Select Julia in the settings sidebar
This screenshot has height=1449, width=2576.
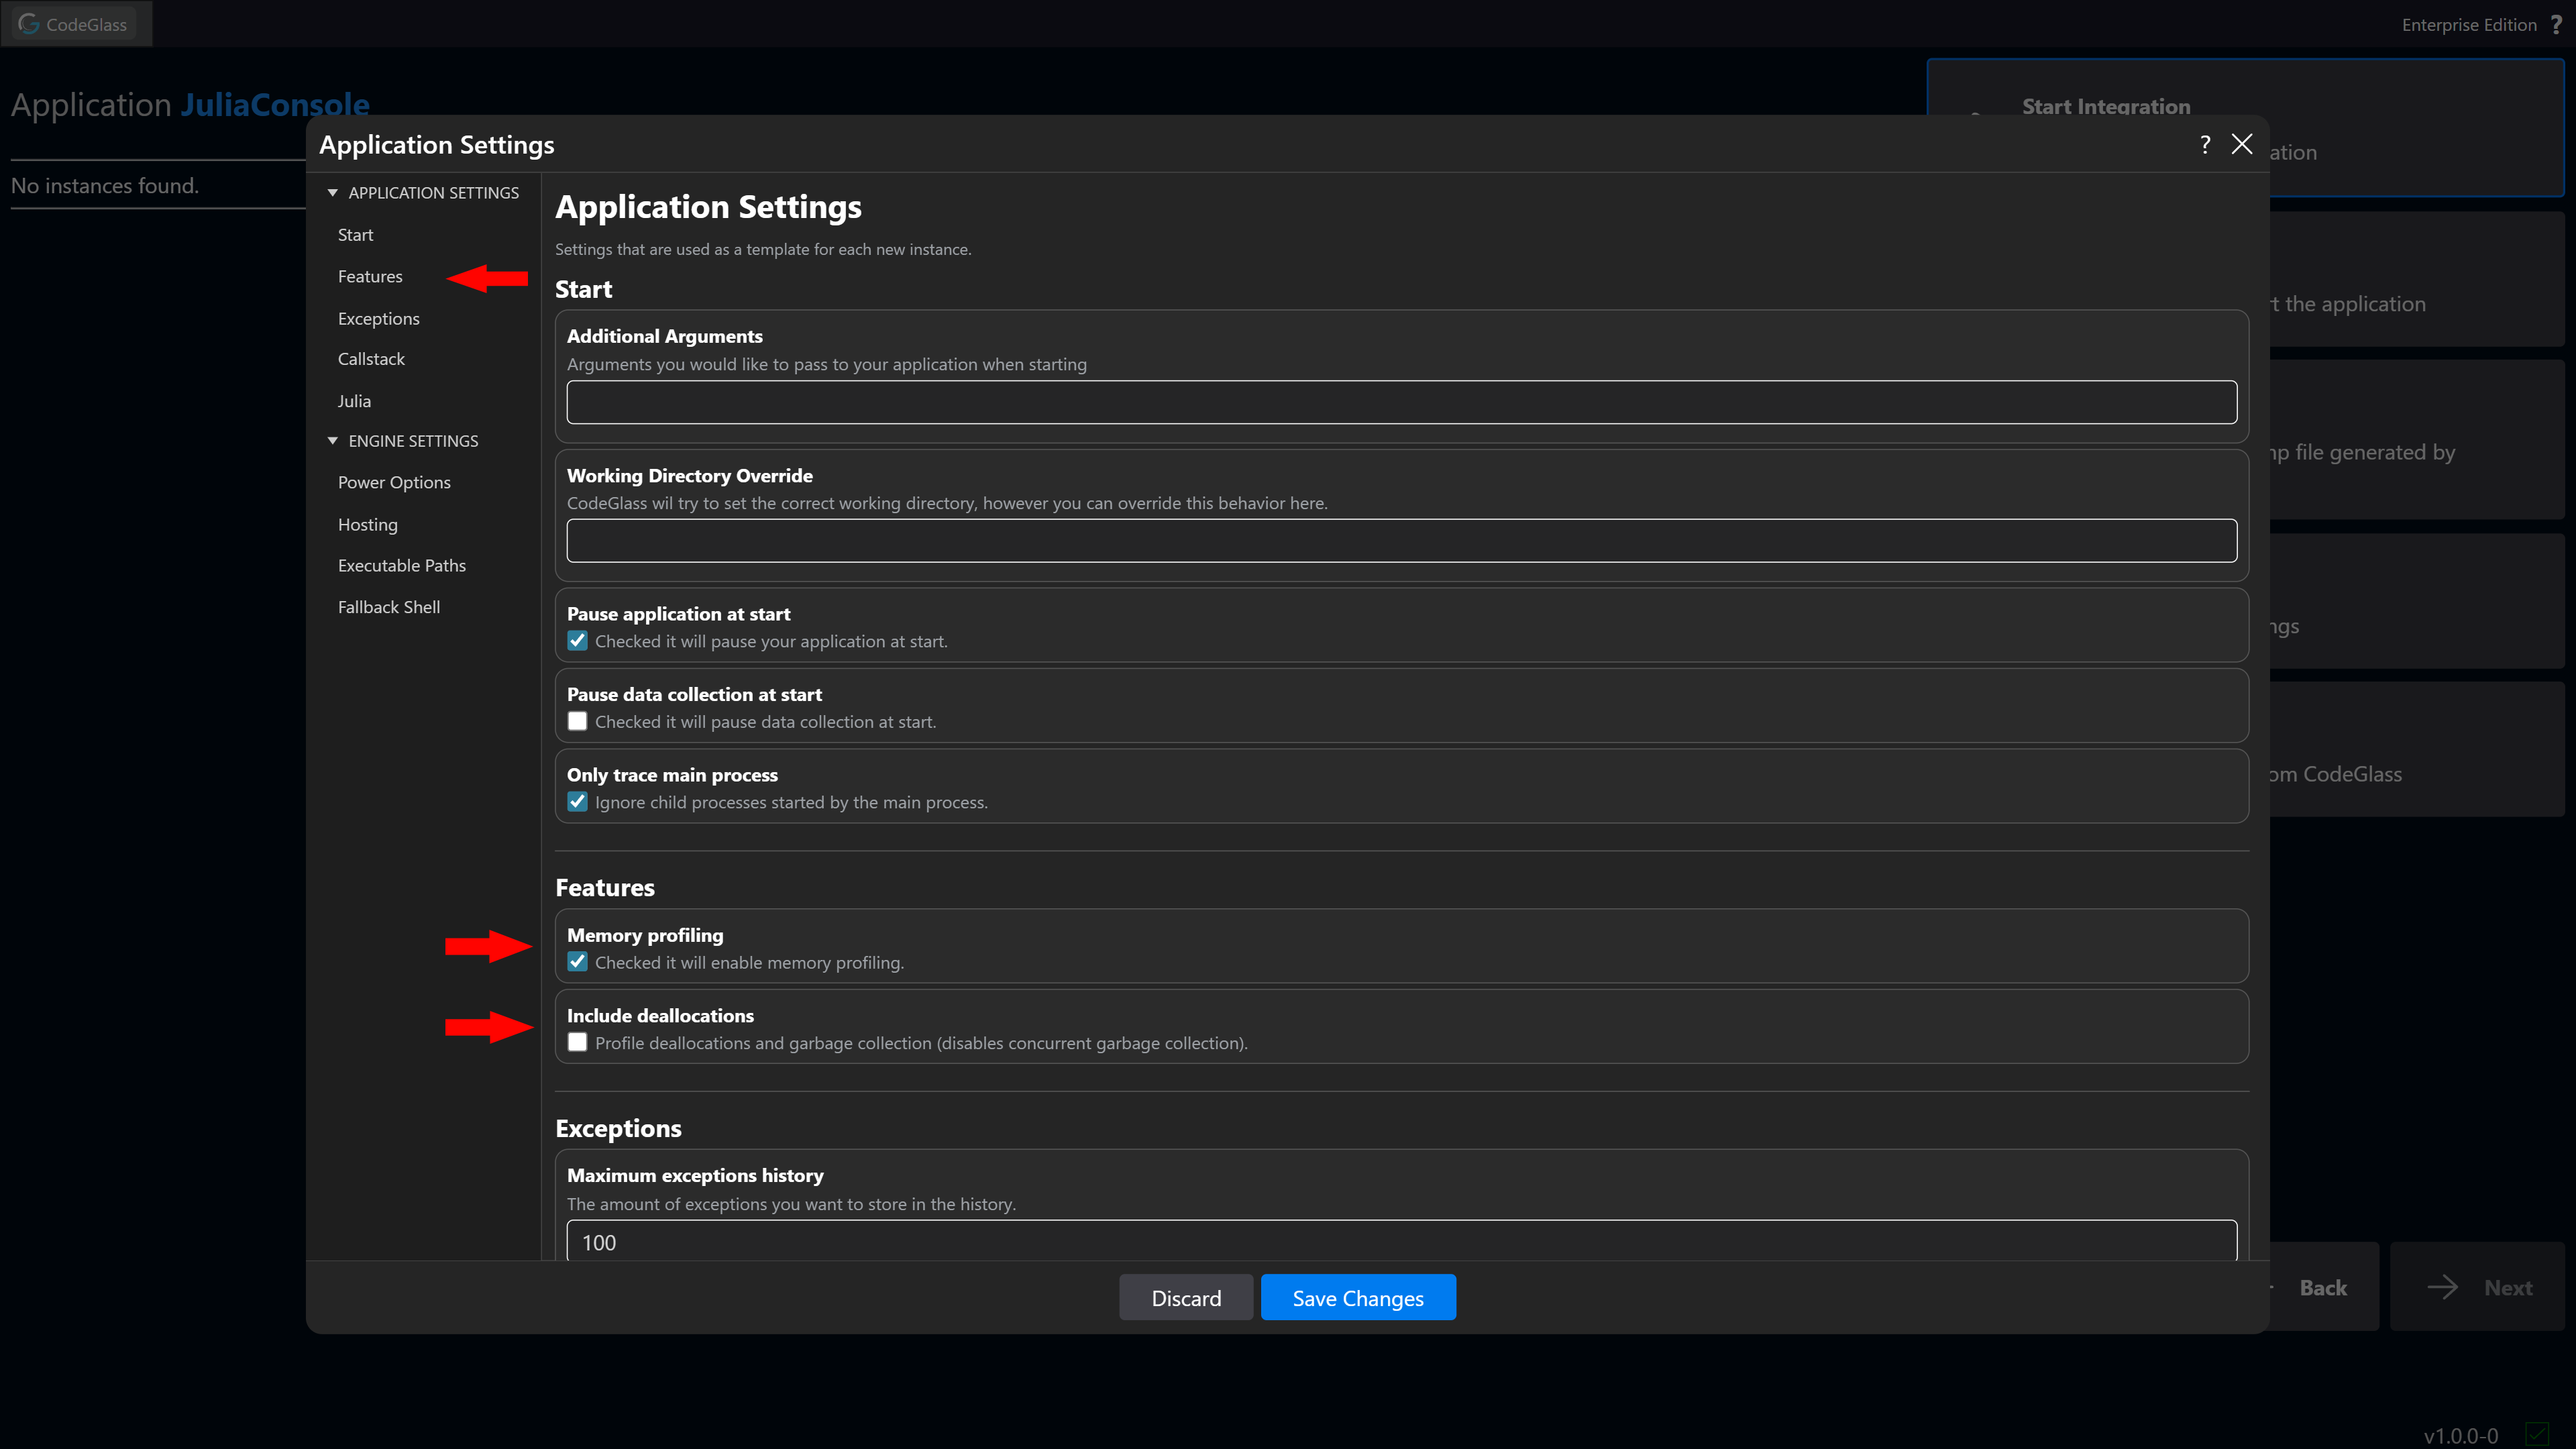pos(354,401)
